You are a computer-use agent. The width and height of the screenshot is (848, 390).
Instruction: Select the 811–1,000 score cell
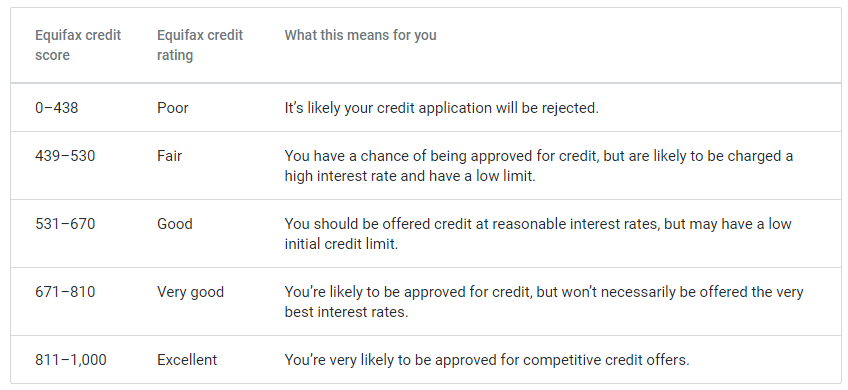click(x=71, y=360)
